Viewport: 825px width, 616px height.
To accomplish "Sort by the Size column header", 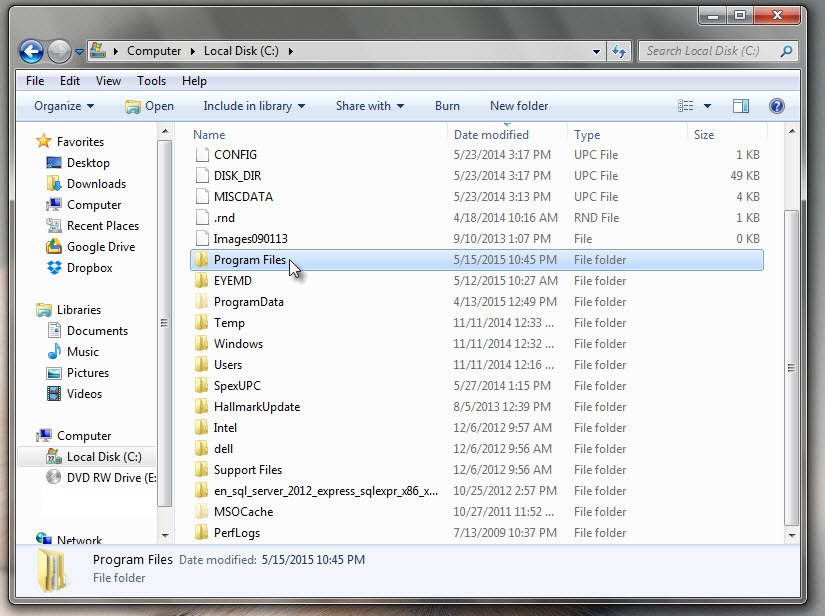I will click(703, 135).
